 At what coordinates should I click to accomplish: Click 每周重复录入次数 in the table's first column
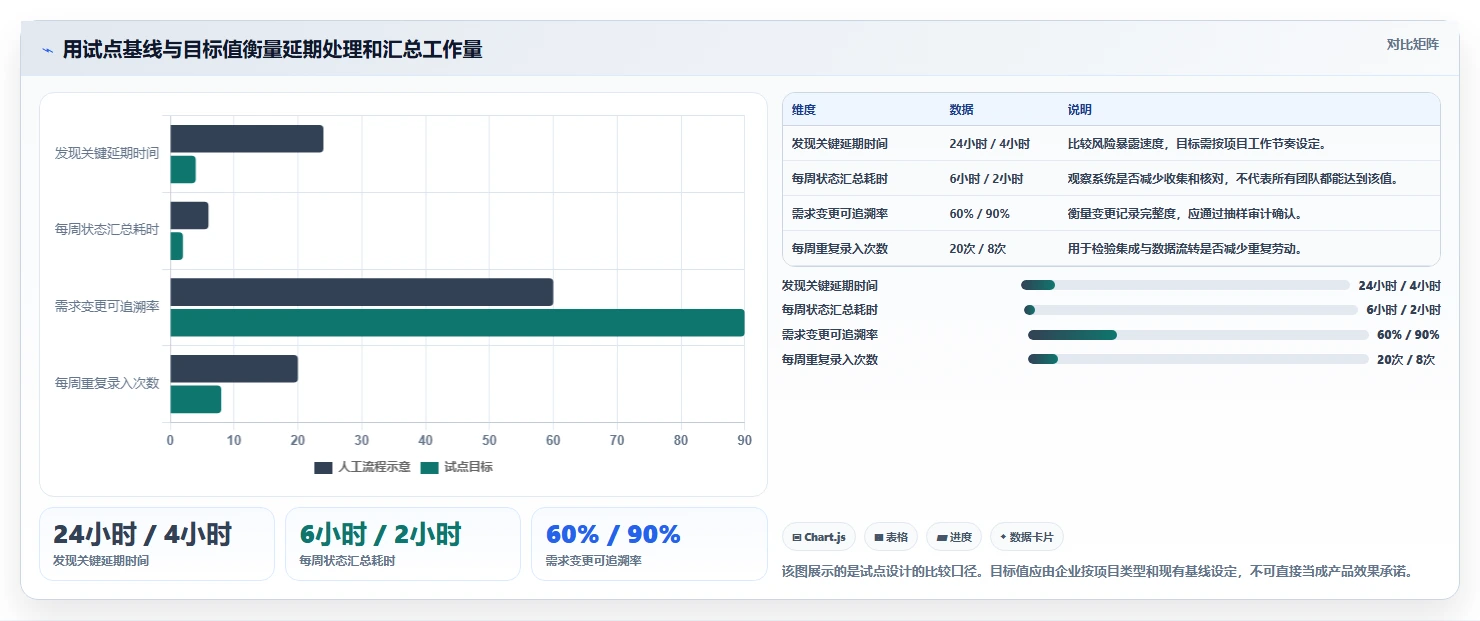(840, 249)
